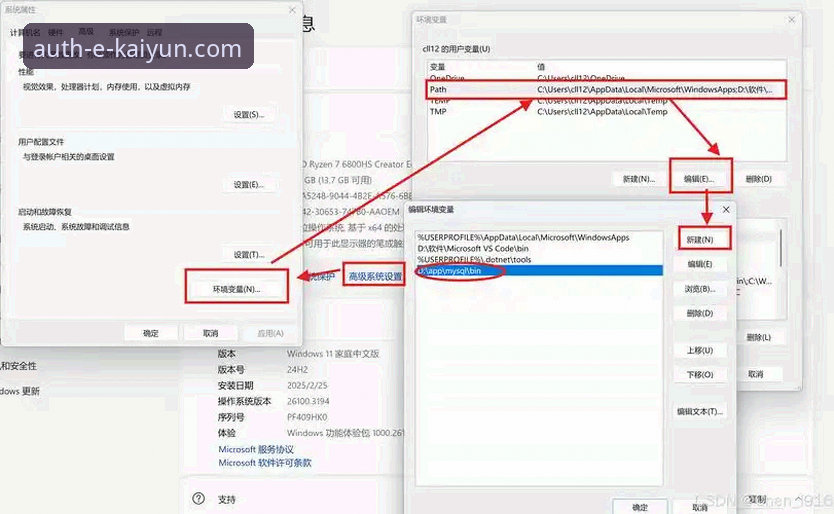The width and height of the screenshot is (834, 514).
Task: Switch to the 系统保护 tab in 系统属性
Action: coord(123,32)
